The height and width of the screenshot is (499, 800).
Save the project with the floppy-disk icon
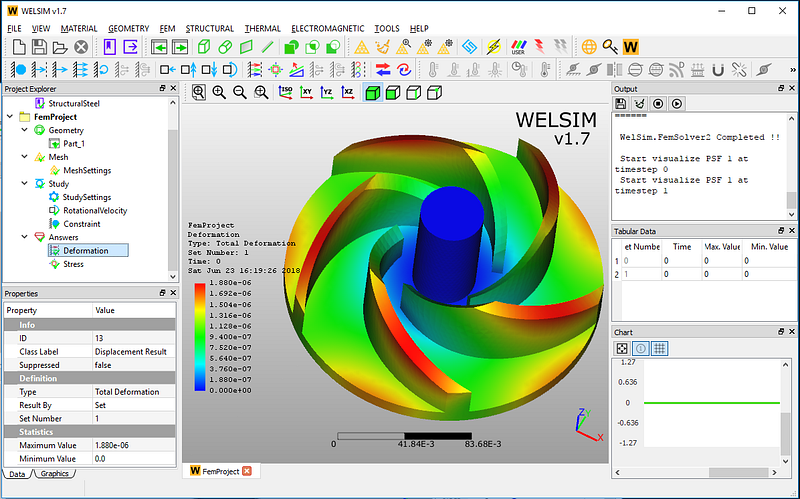click(x=39, y=47)
